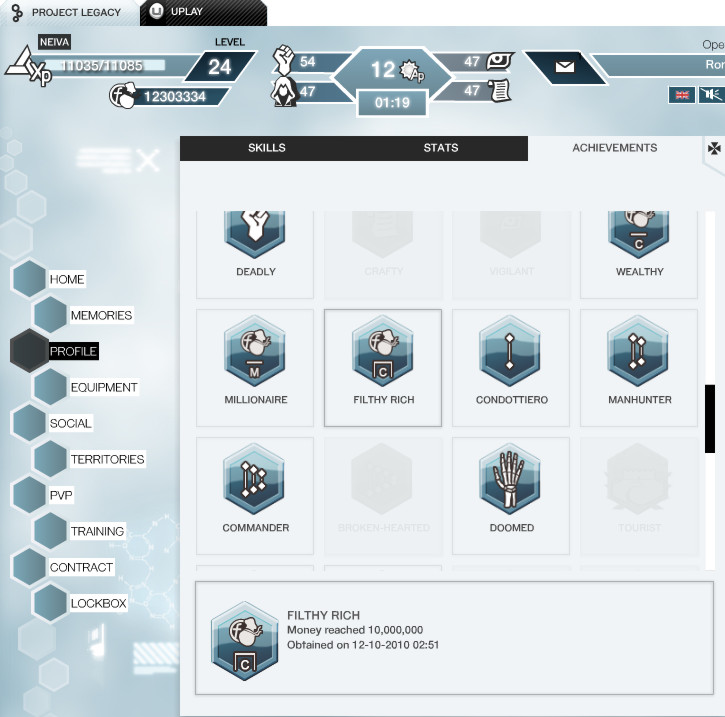Image resolution: width=725 pixels, height=717 pixels.
Task: Click the level 24 badge
Action: coord(220,67)
